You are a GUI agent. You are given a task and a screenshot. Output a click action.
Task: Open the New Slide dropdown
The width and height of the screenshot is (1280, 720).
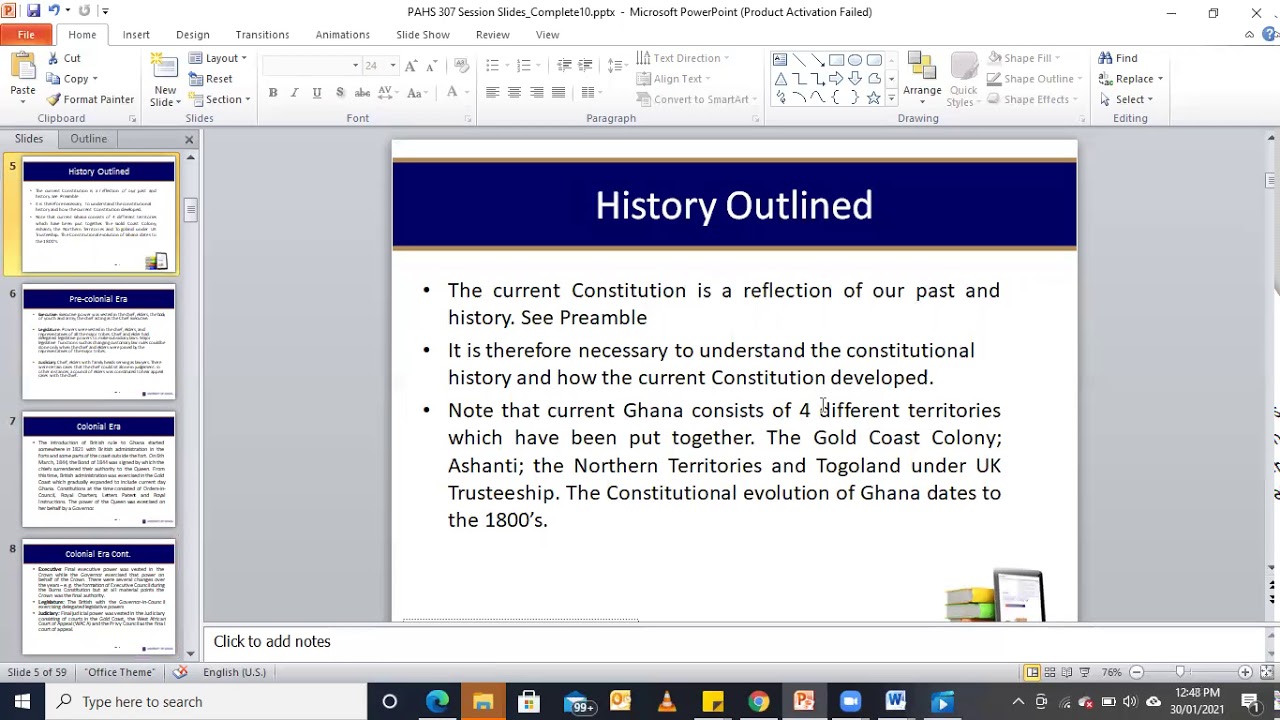coord(165,97)
